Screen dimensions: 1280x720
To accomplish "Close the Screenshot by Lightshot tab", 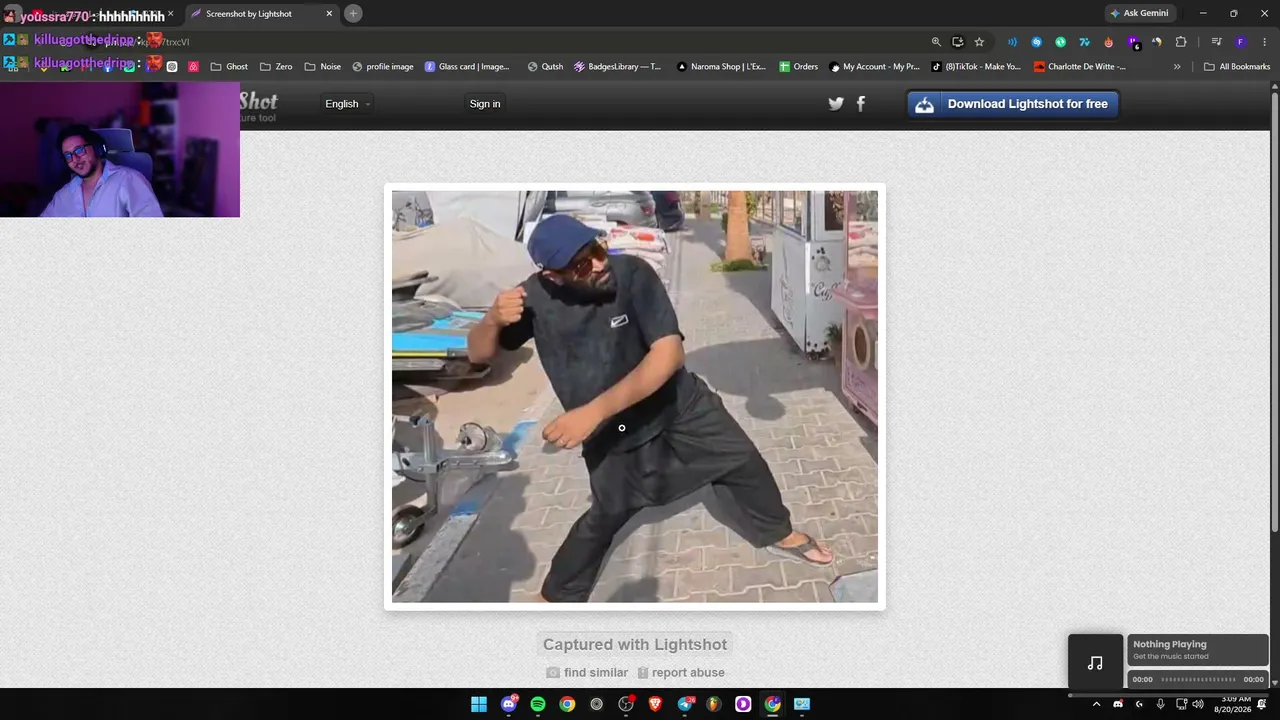I will tap(329, 14).
